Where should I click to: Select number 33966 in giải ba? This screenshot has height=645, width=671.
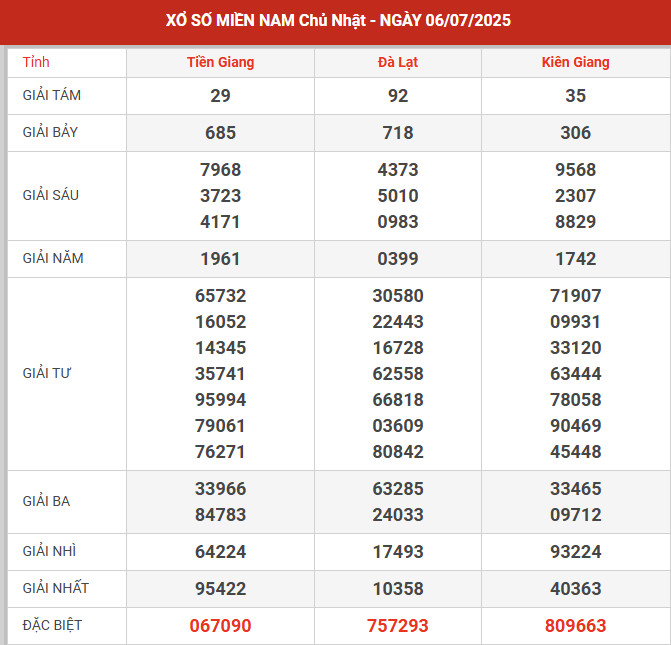pyautogui.click(x=220, y=489)
